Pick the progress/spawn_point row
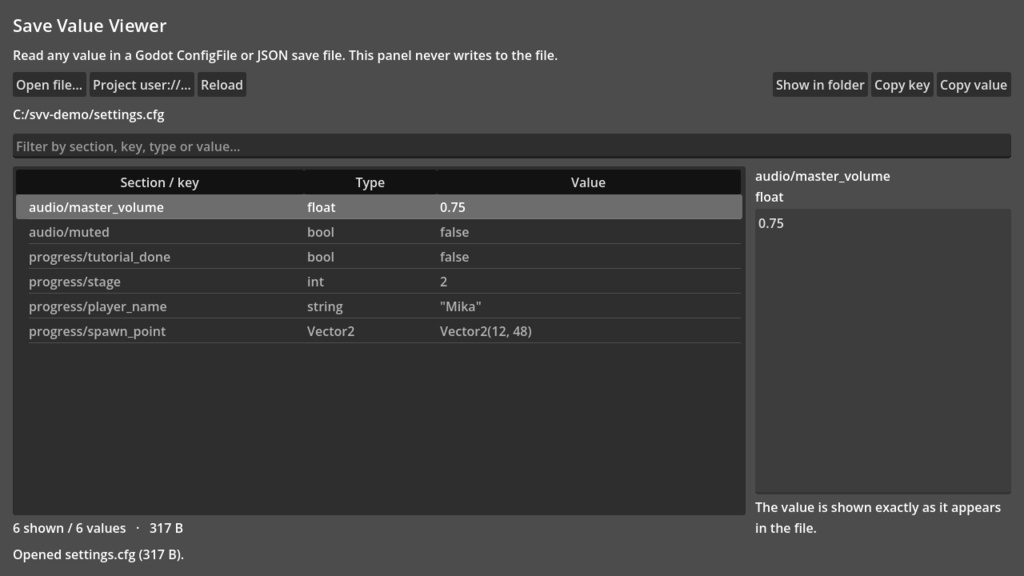The height and width of the screenshot is (576, 1024). pos(379,331)
